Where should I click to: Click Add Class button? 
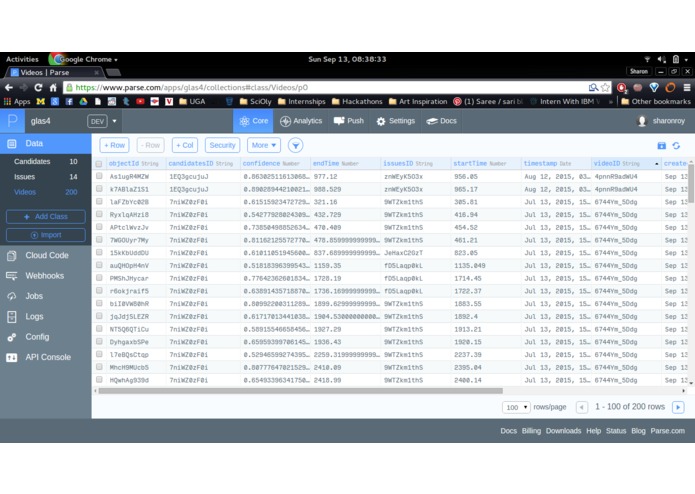(x=46, y=217)
